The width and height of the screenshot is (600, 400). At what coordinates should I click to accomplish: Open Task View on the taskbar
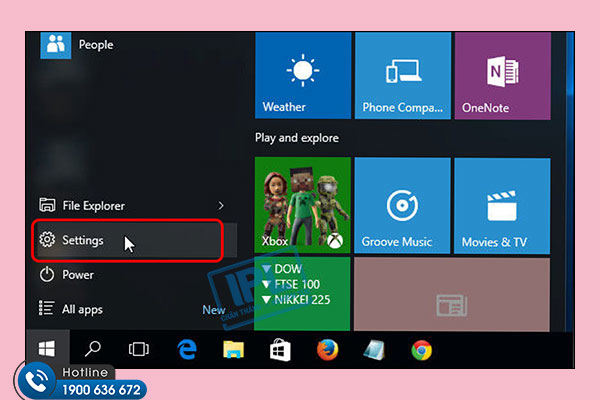pyautogui.click(x=139, y=349)
